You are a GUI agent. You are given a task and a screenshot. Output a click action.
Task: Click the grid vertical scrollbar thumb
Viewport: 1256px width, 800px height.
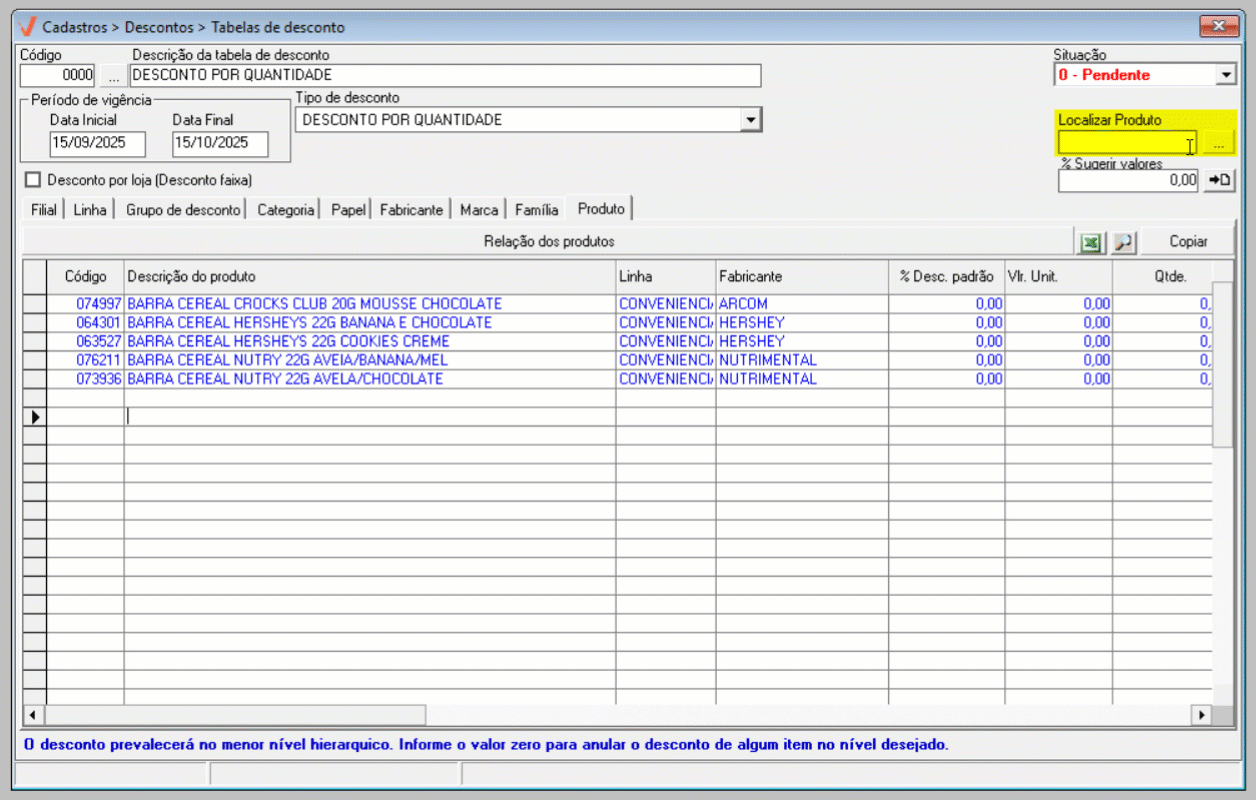point(1223,365)
